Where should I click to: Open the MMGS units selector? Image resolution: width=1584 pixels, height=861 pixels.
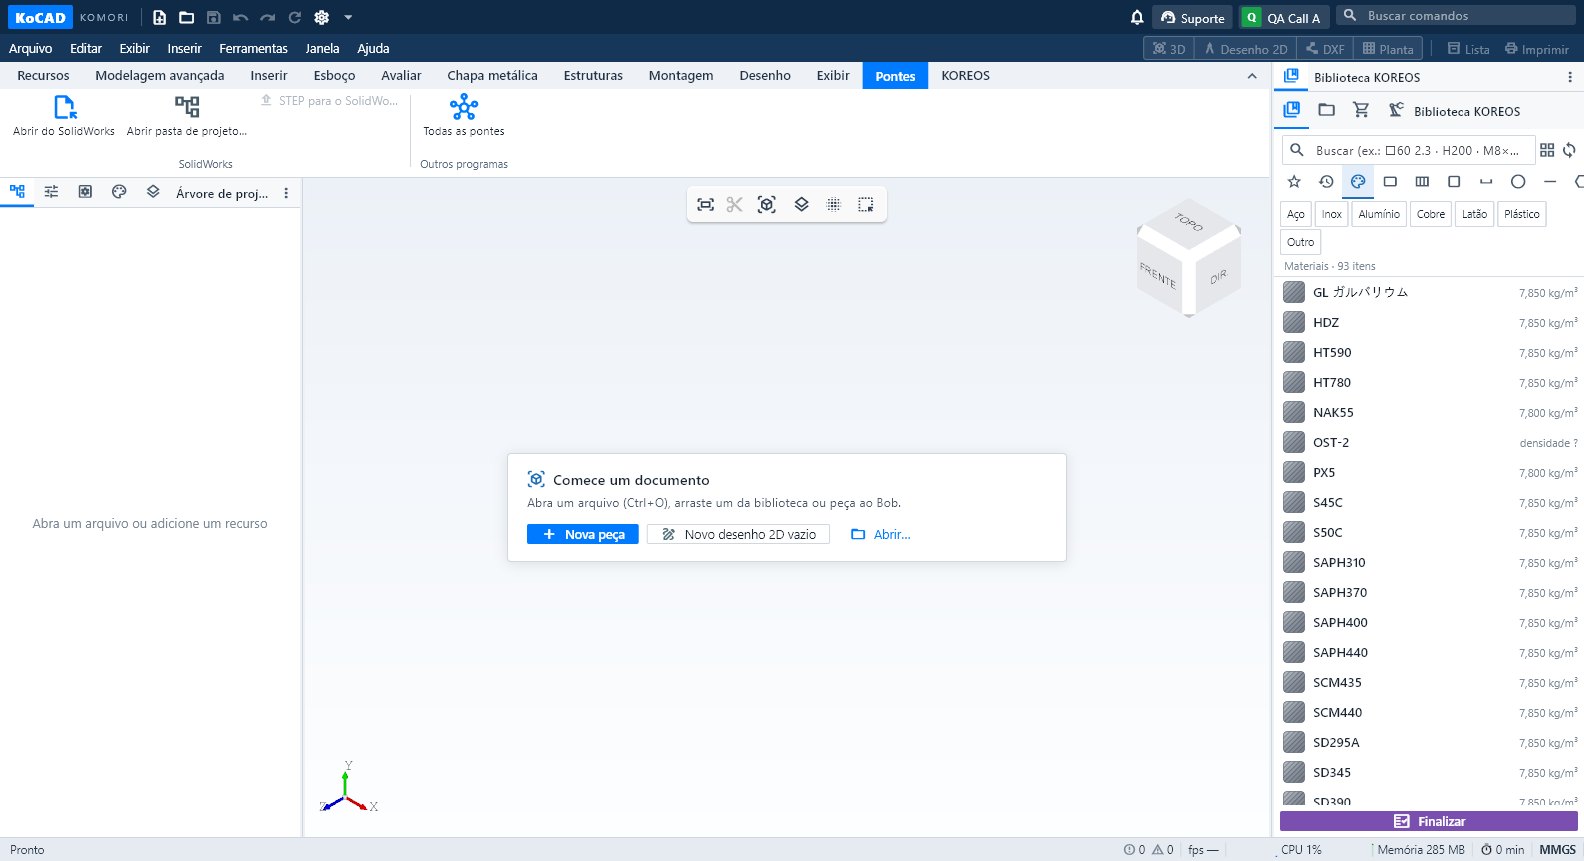[1558, 850]
